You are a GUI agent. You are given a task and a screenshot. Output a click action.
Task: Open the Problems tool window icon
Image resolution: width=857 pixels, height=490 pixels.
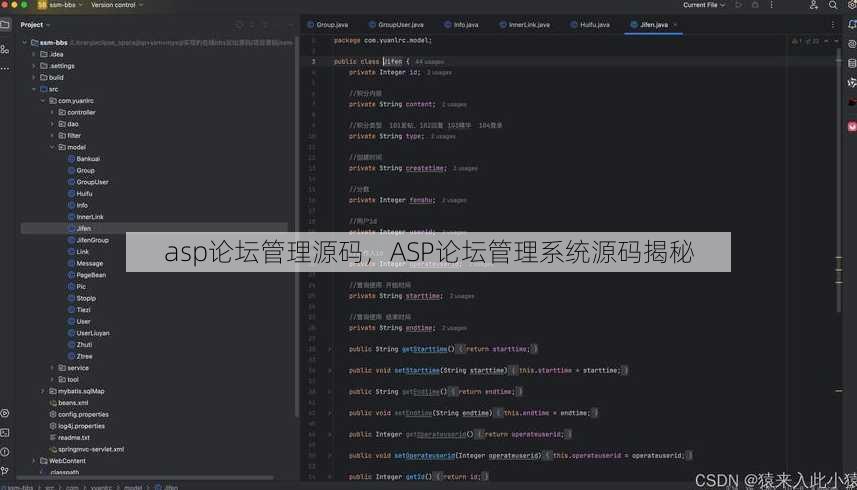pyautogui.click(x=5, y=452)
